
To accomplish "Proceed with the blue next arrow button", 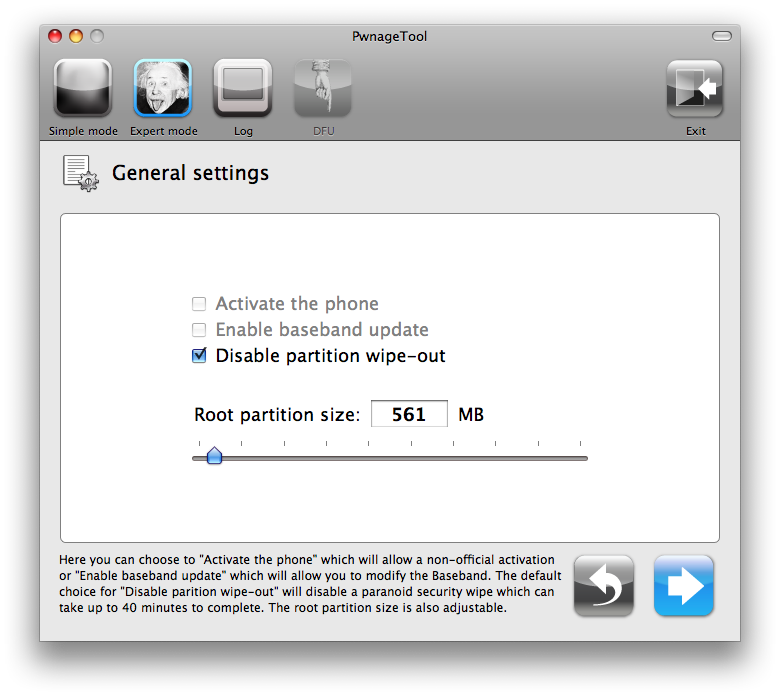I will 683,586.
